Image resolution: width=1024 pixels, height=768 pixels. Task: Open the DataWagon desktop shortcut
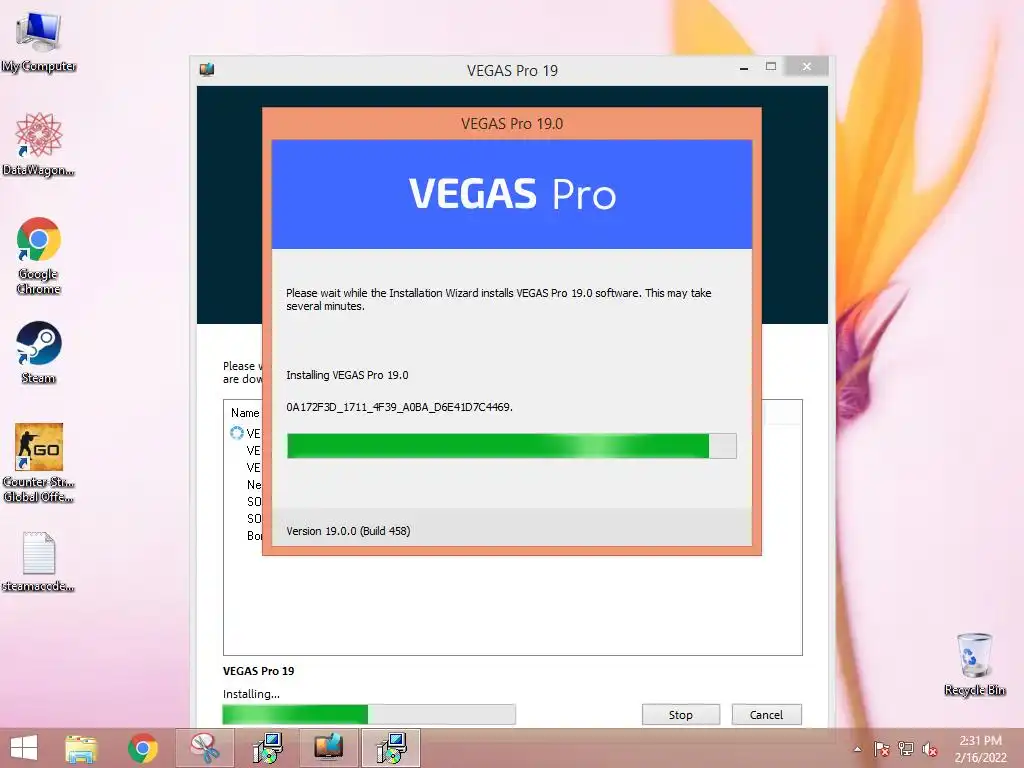pos(39,144)
